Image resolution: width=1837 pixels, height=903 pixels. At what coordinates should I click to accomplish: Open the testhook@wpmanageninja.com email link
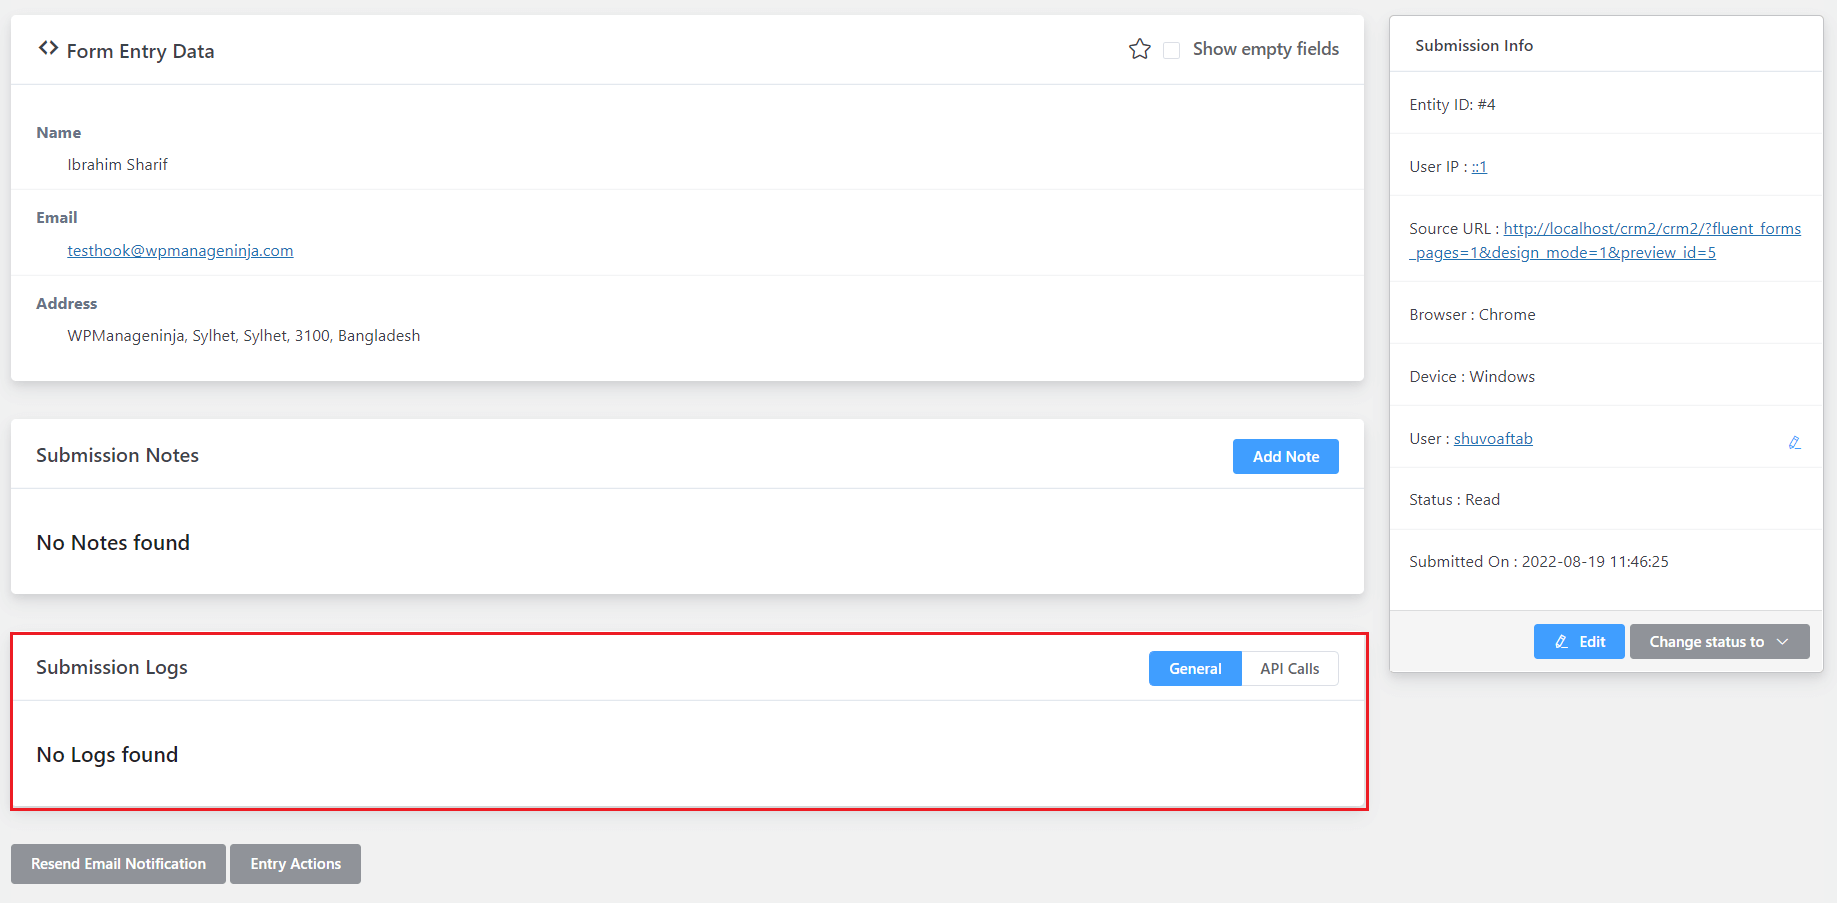coord(180,250)
